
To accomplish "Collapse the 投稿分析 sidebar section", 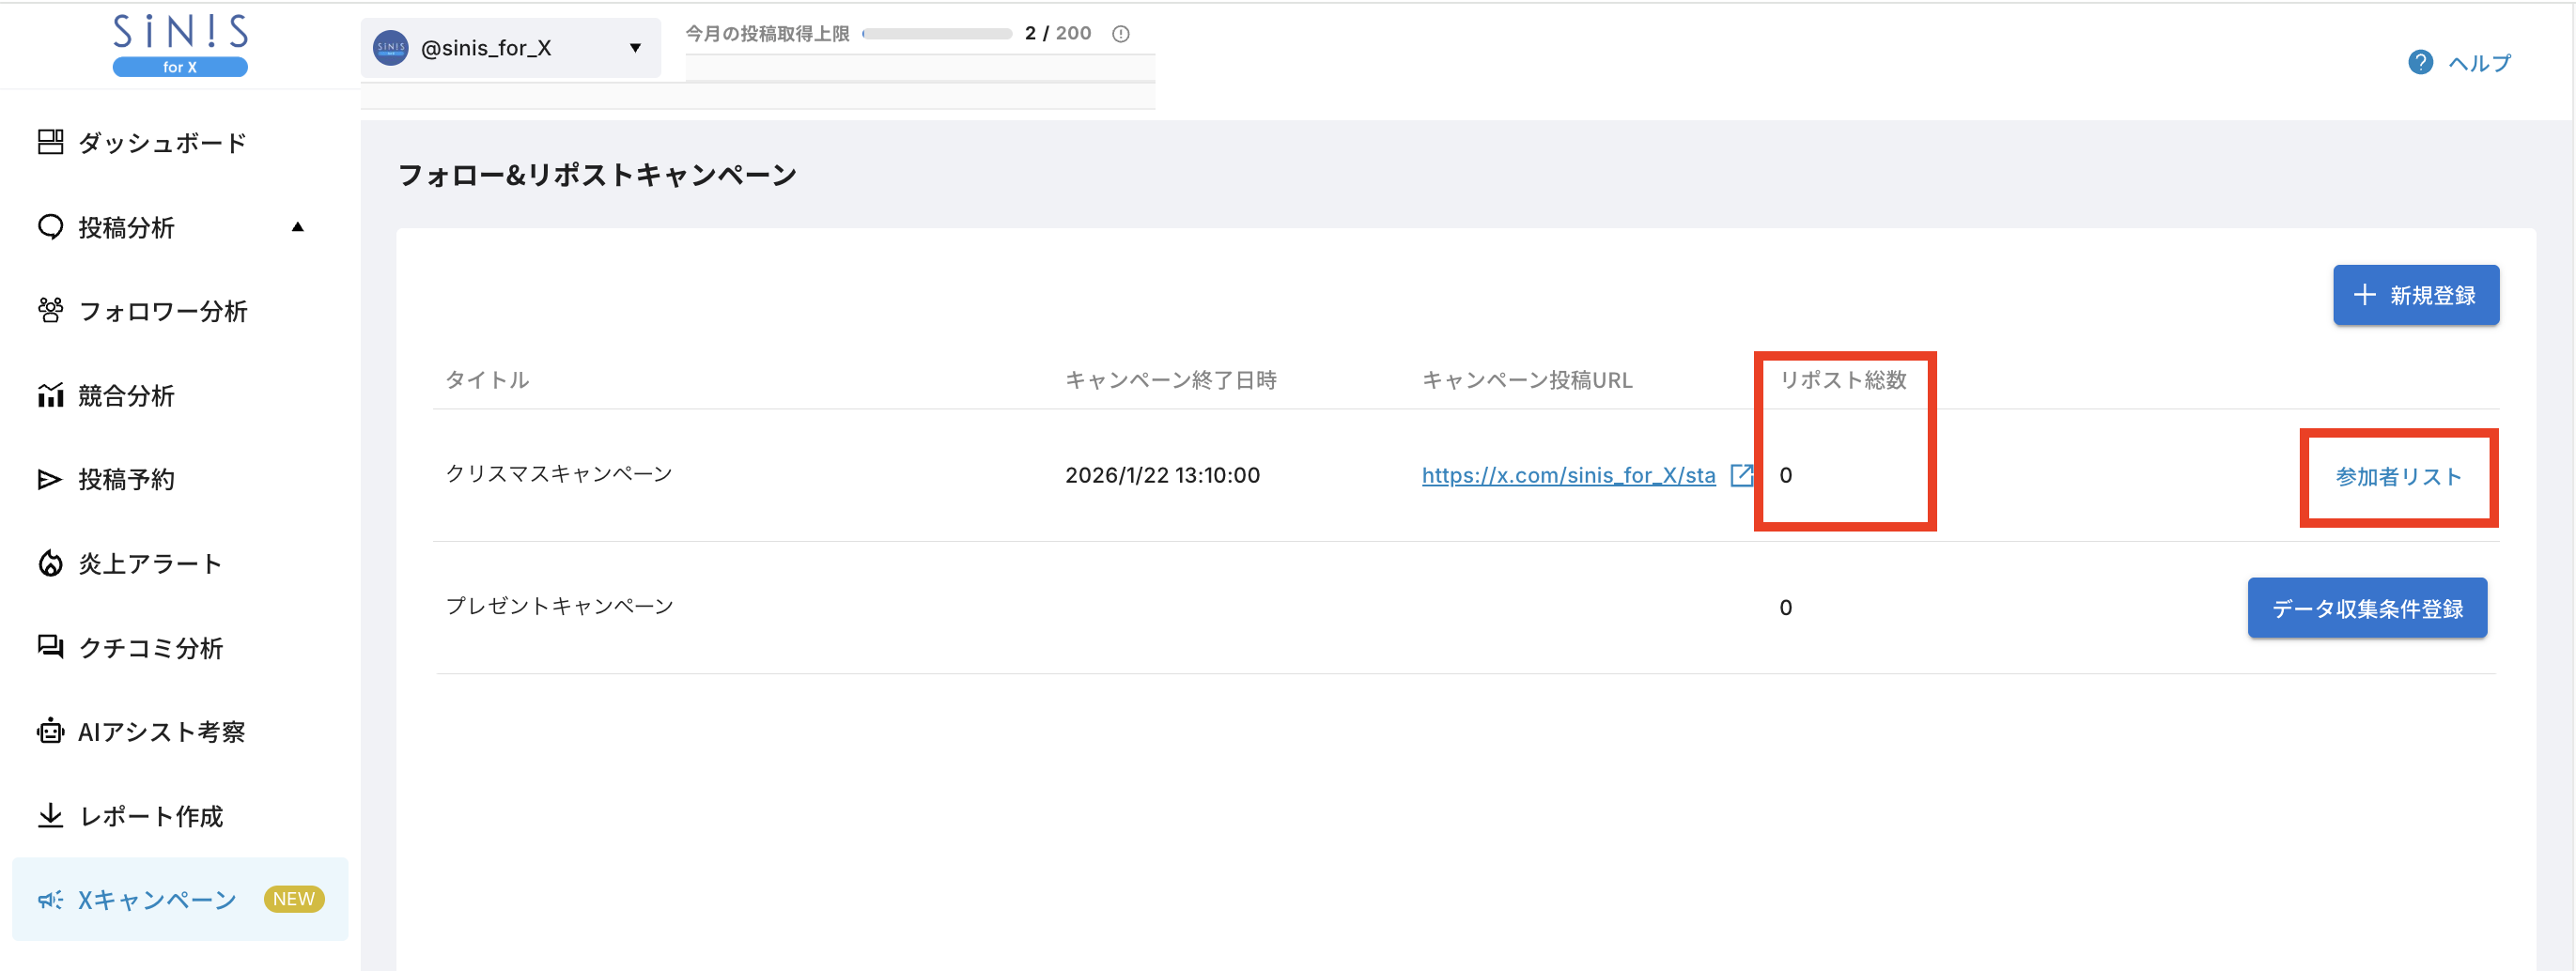I will tap(297, 227).
